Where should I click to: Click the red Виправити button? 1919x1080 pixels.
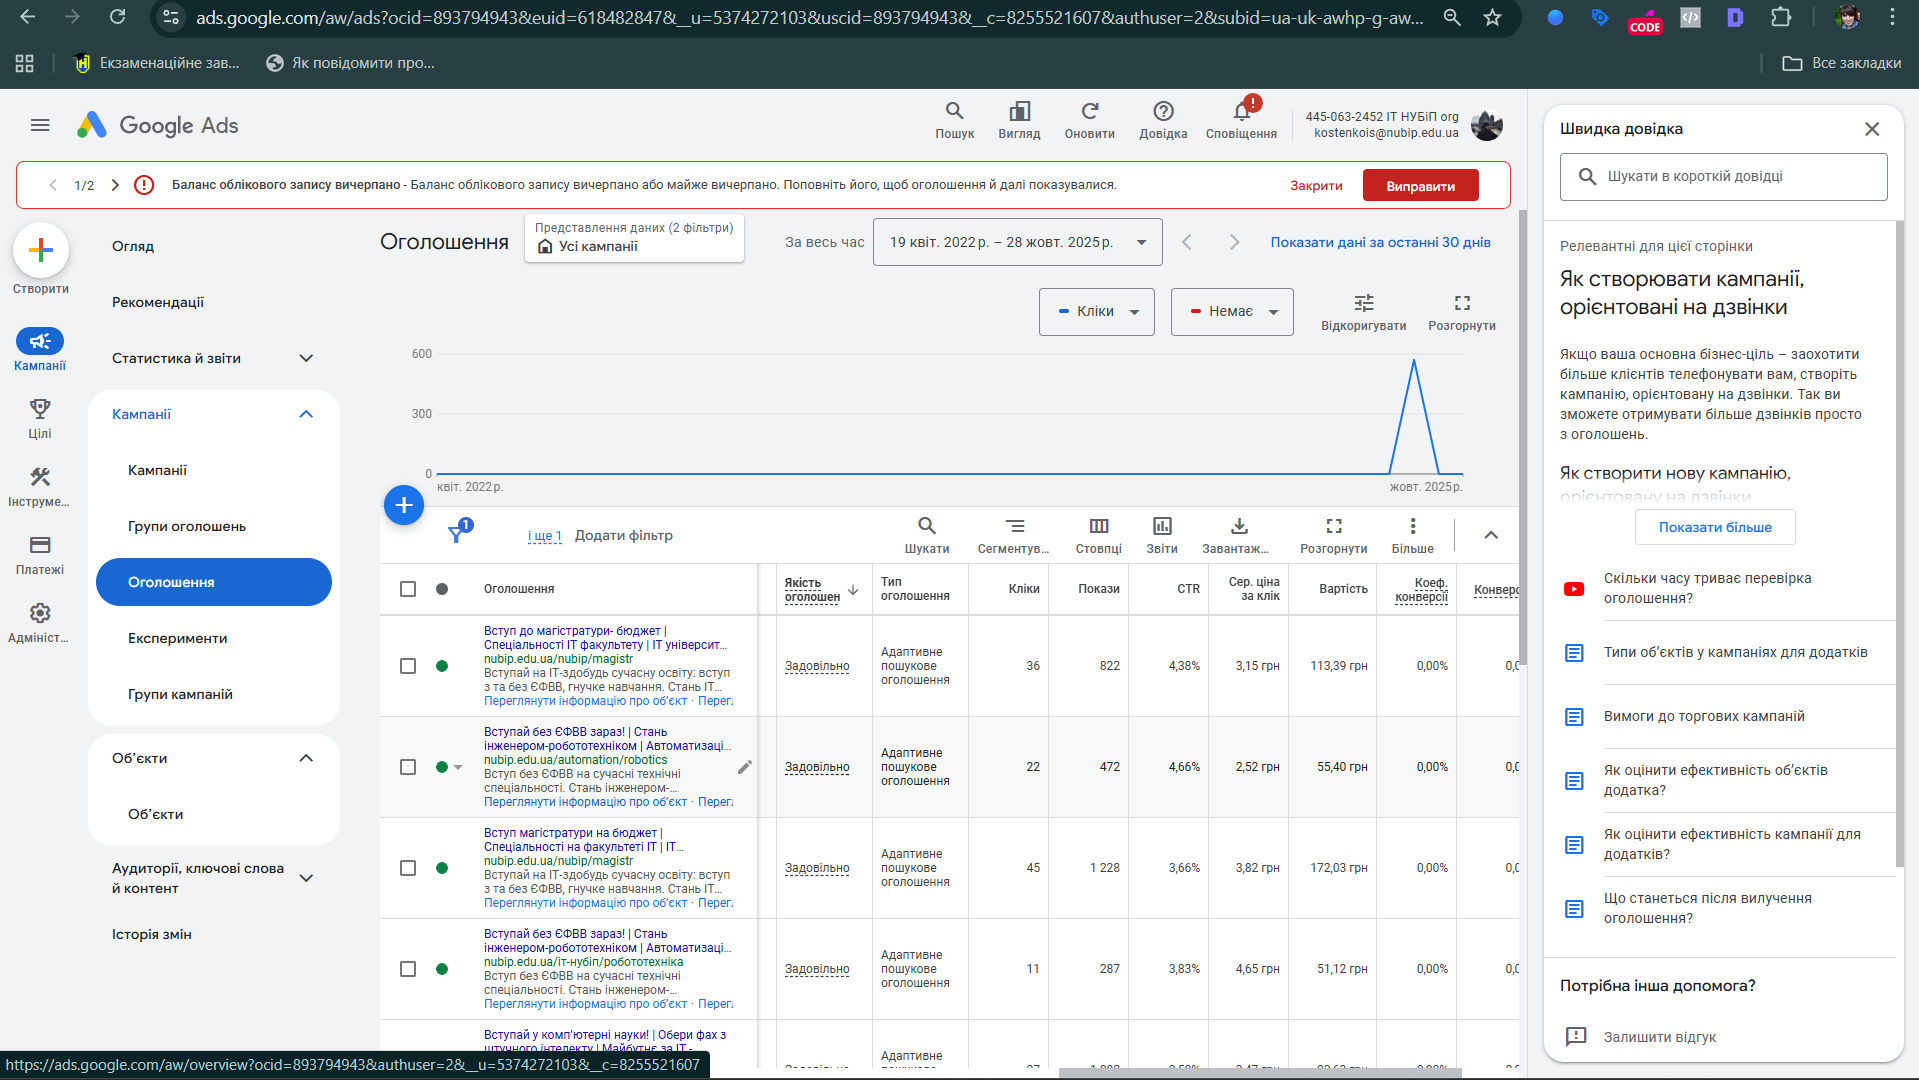click(x=1420, y=186)
